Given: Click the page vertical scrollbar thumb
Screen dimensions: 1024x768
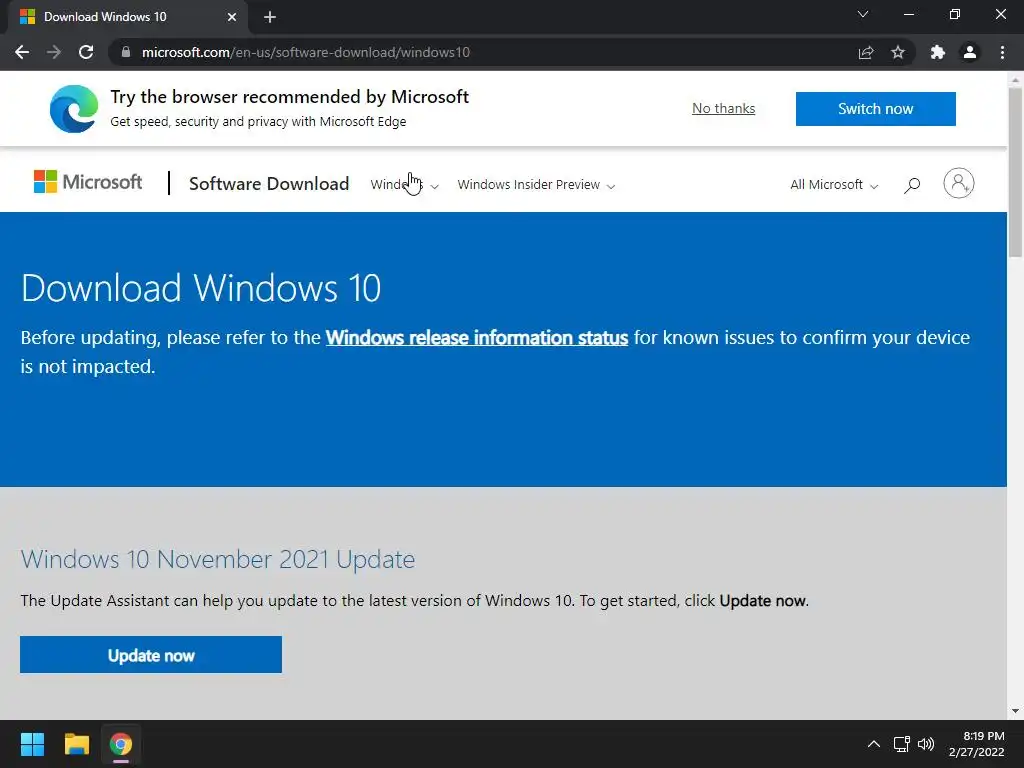Looking at the screenshot, I should [1016, 171].
